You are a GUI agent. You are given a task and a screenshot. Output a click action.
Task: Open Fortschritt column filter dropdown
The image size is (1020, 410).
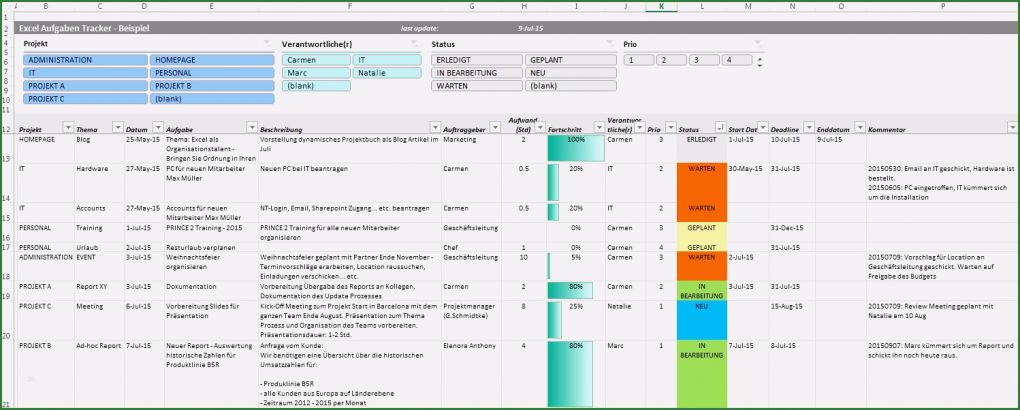(599, 127)
